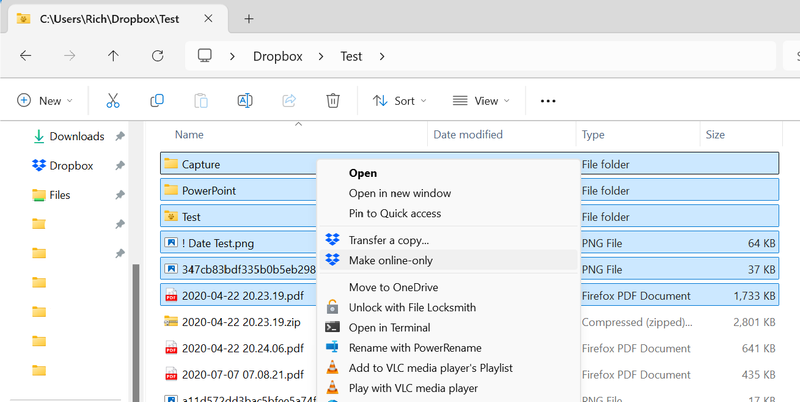Expand the Sort dropdown
Viewport: 800px width, 402px height.
pos(399,101)
